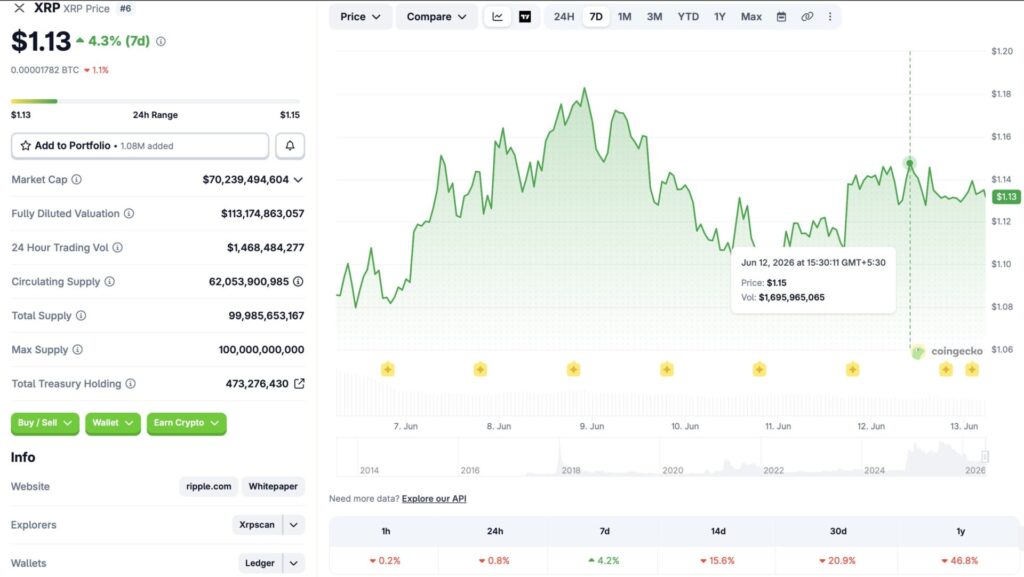
Task: Copy chart link with the chain icon
Action: (807, 17)
